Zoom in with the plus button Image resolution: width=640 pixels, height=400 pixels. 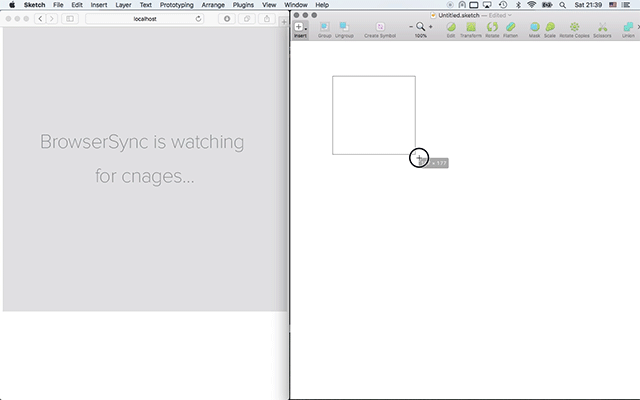[431, 27]
